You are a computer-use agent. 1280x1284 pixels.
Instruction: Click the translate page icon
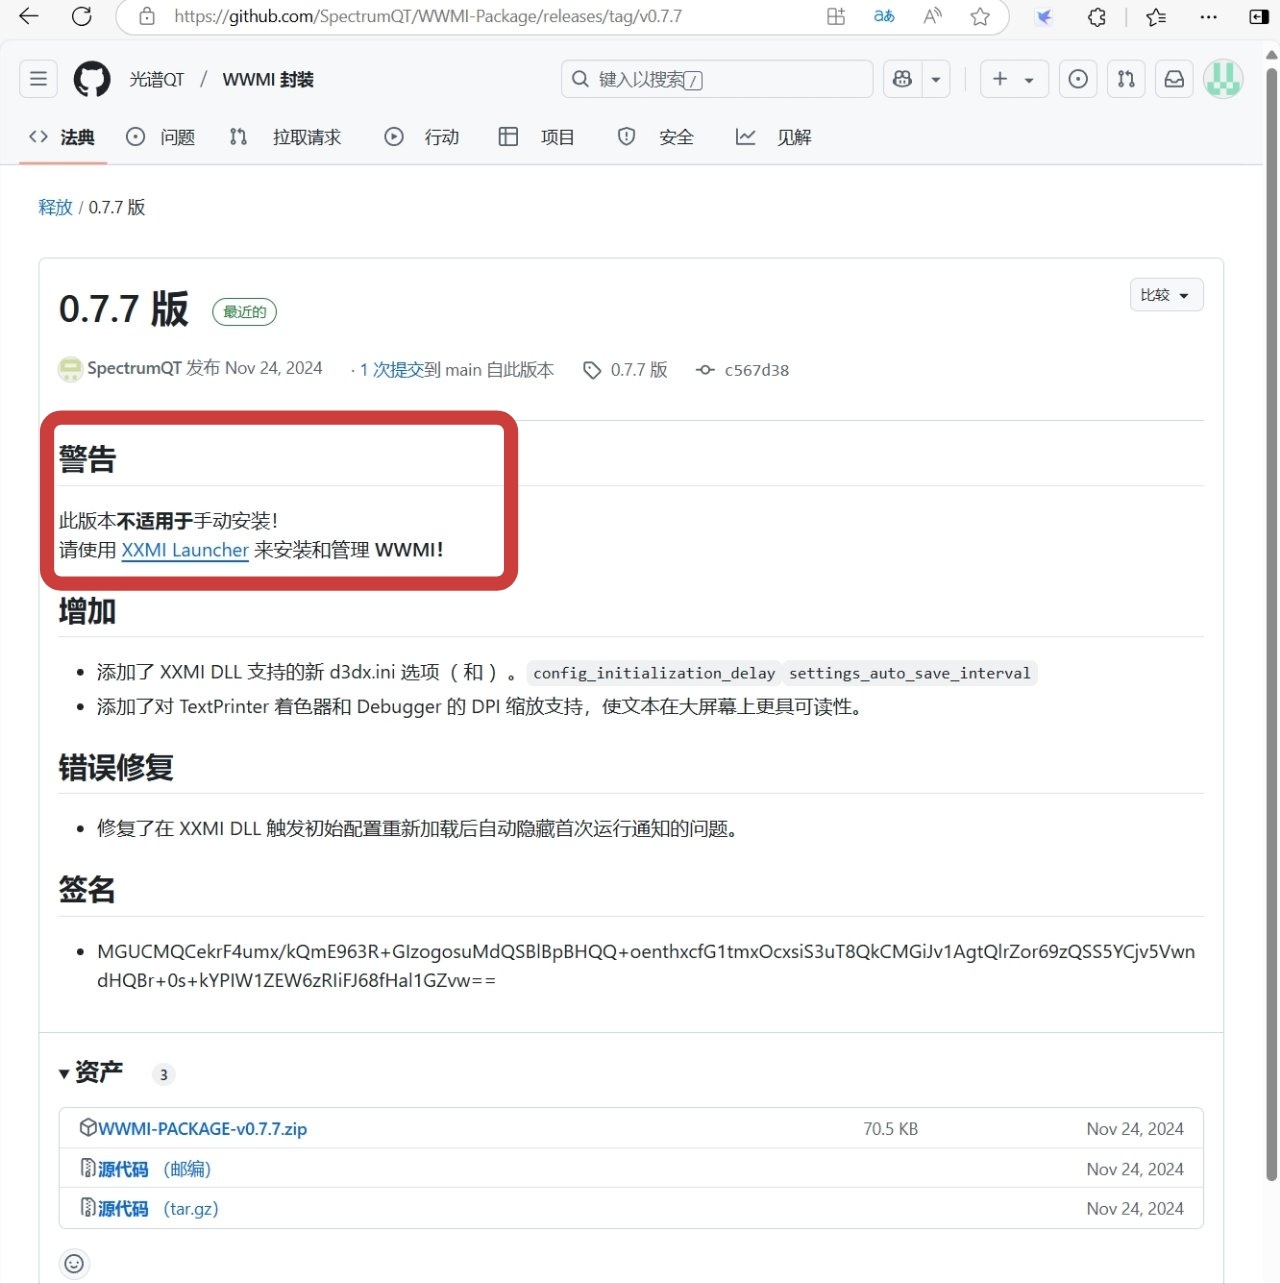pyautogui.click(x=884, y=16)
